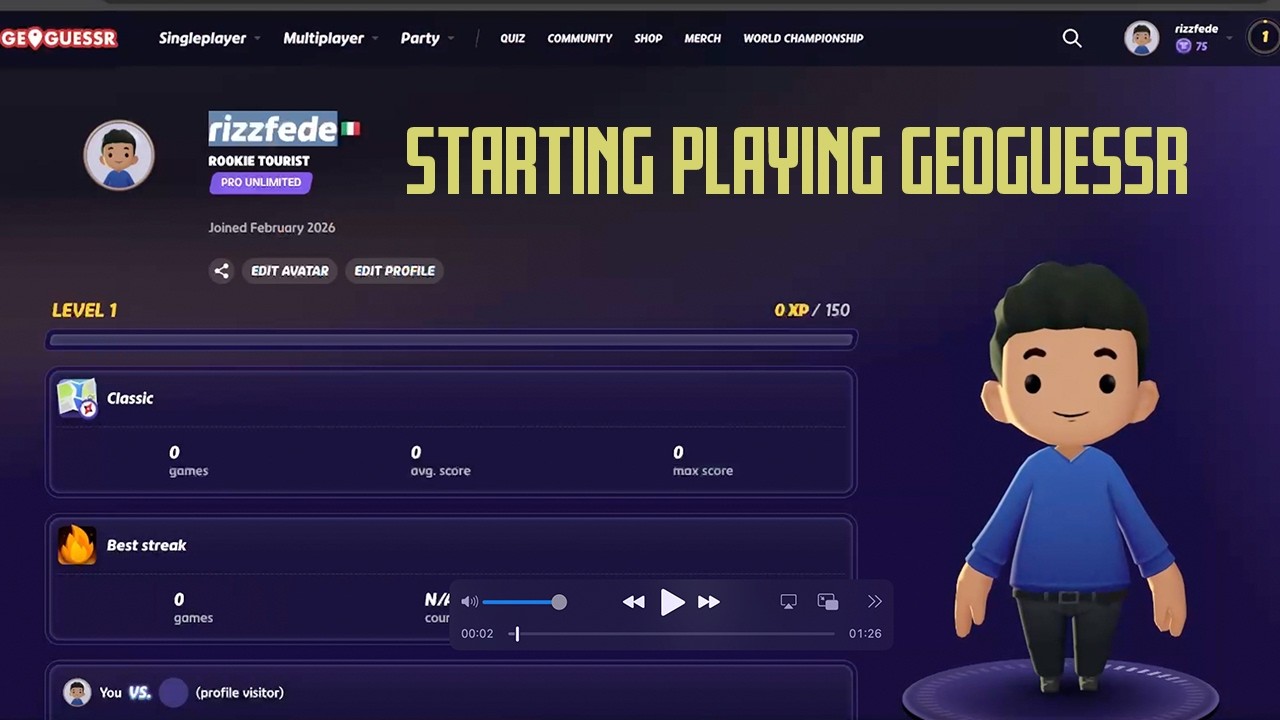Click the level 1 badge in header

point(1264,38)
